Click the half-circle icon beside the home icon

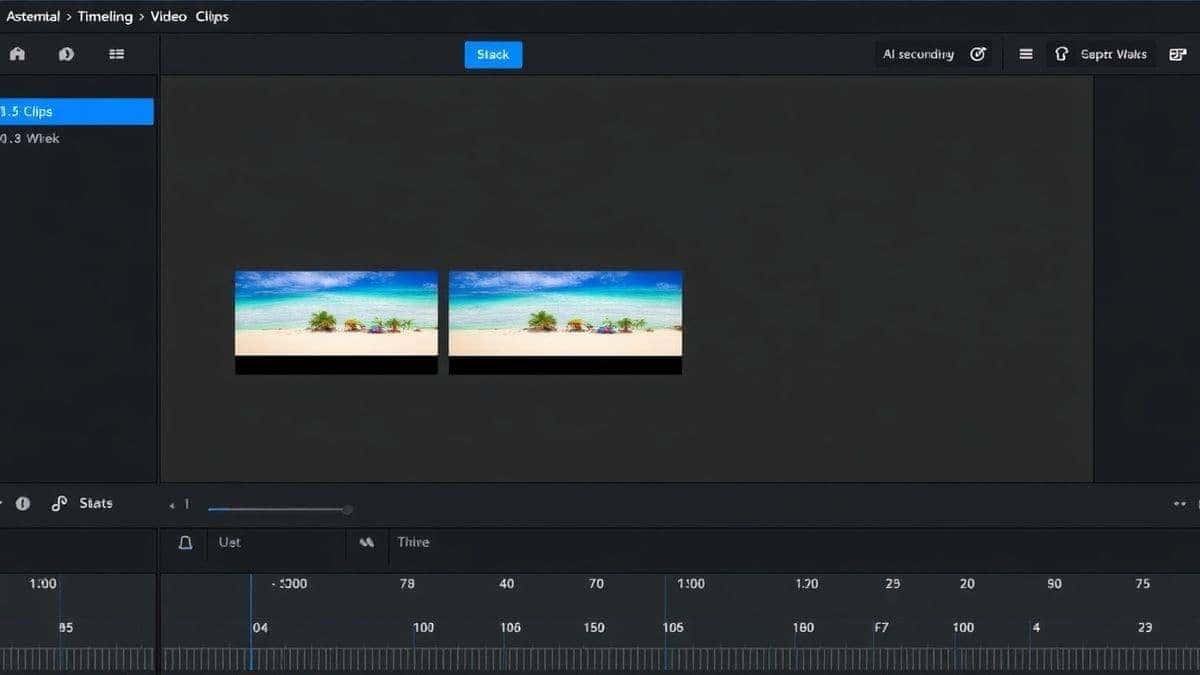(x=66, y=54)
